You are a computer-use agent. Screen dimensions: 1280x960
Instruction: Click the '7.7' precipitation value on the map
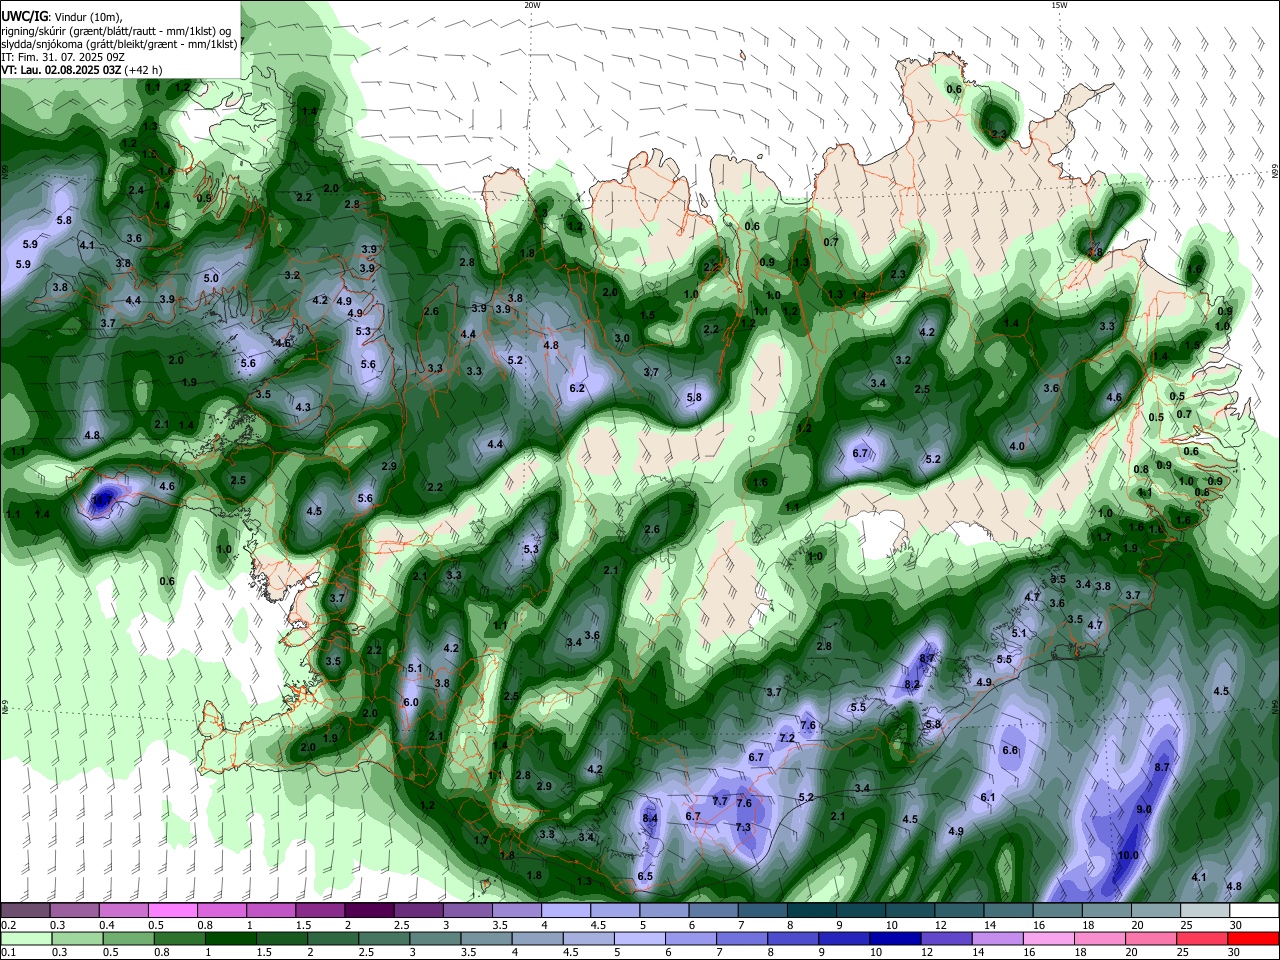click(x=720, y=801)
